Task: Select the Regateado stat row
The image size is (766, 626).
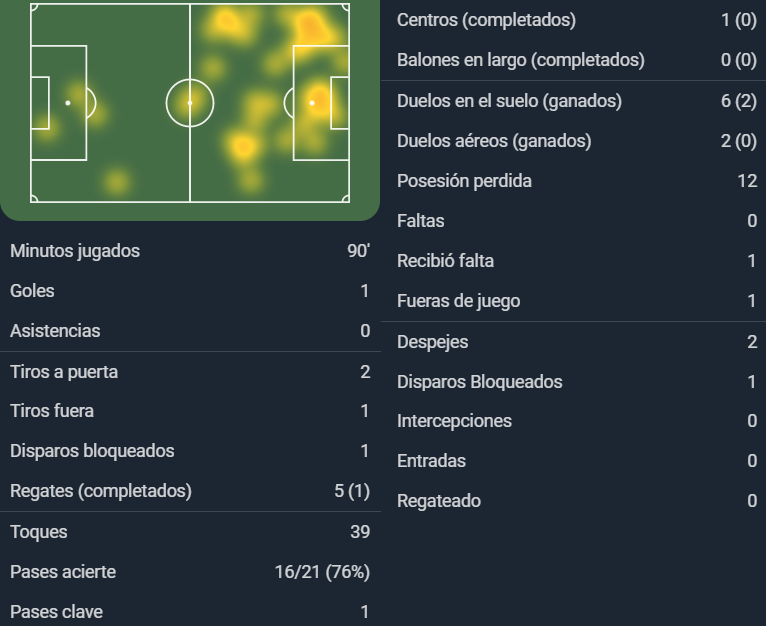Action: (574, 501)
